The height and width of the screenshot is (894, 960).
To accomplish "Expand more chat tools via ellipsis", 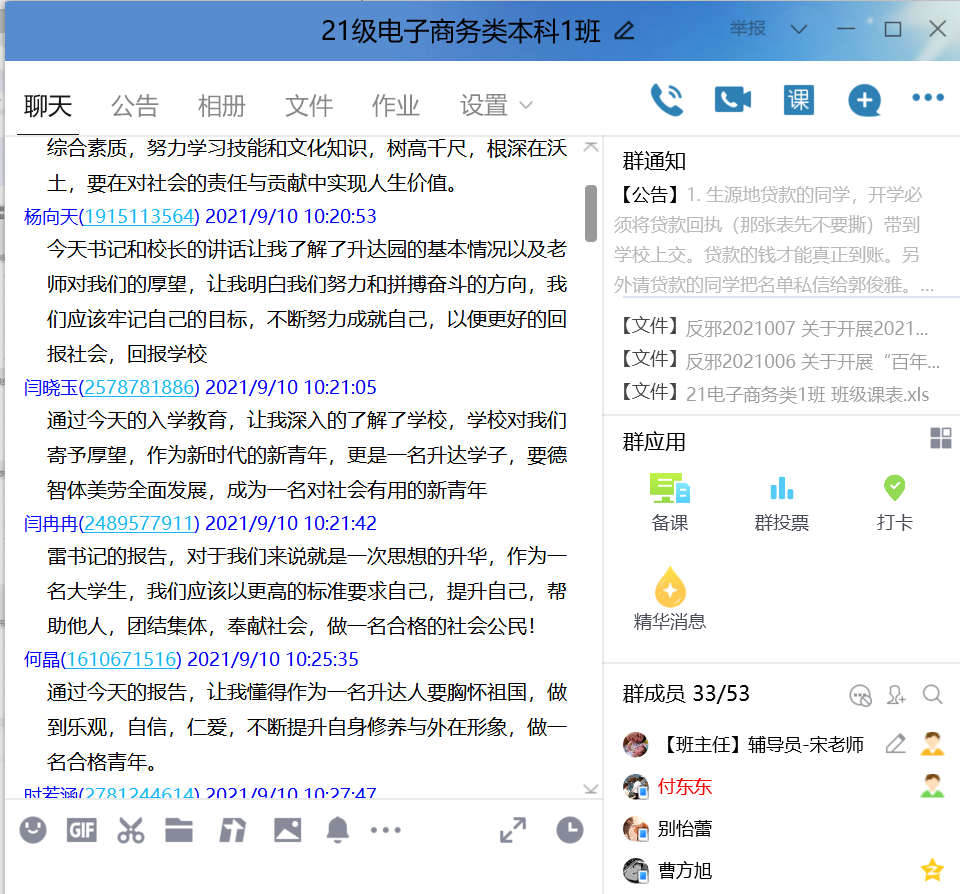I will pyautogui.click(x=385, y=829).
